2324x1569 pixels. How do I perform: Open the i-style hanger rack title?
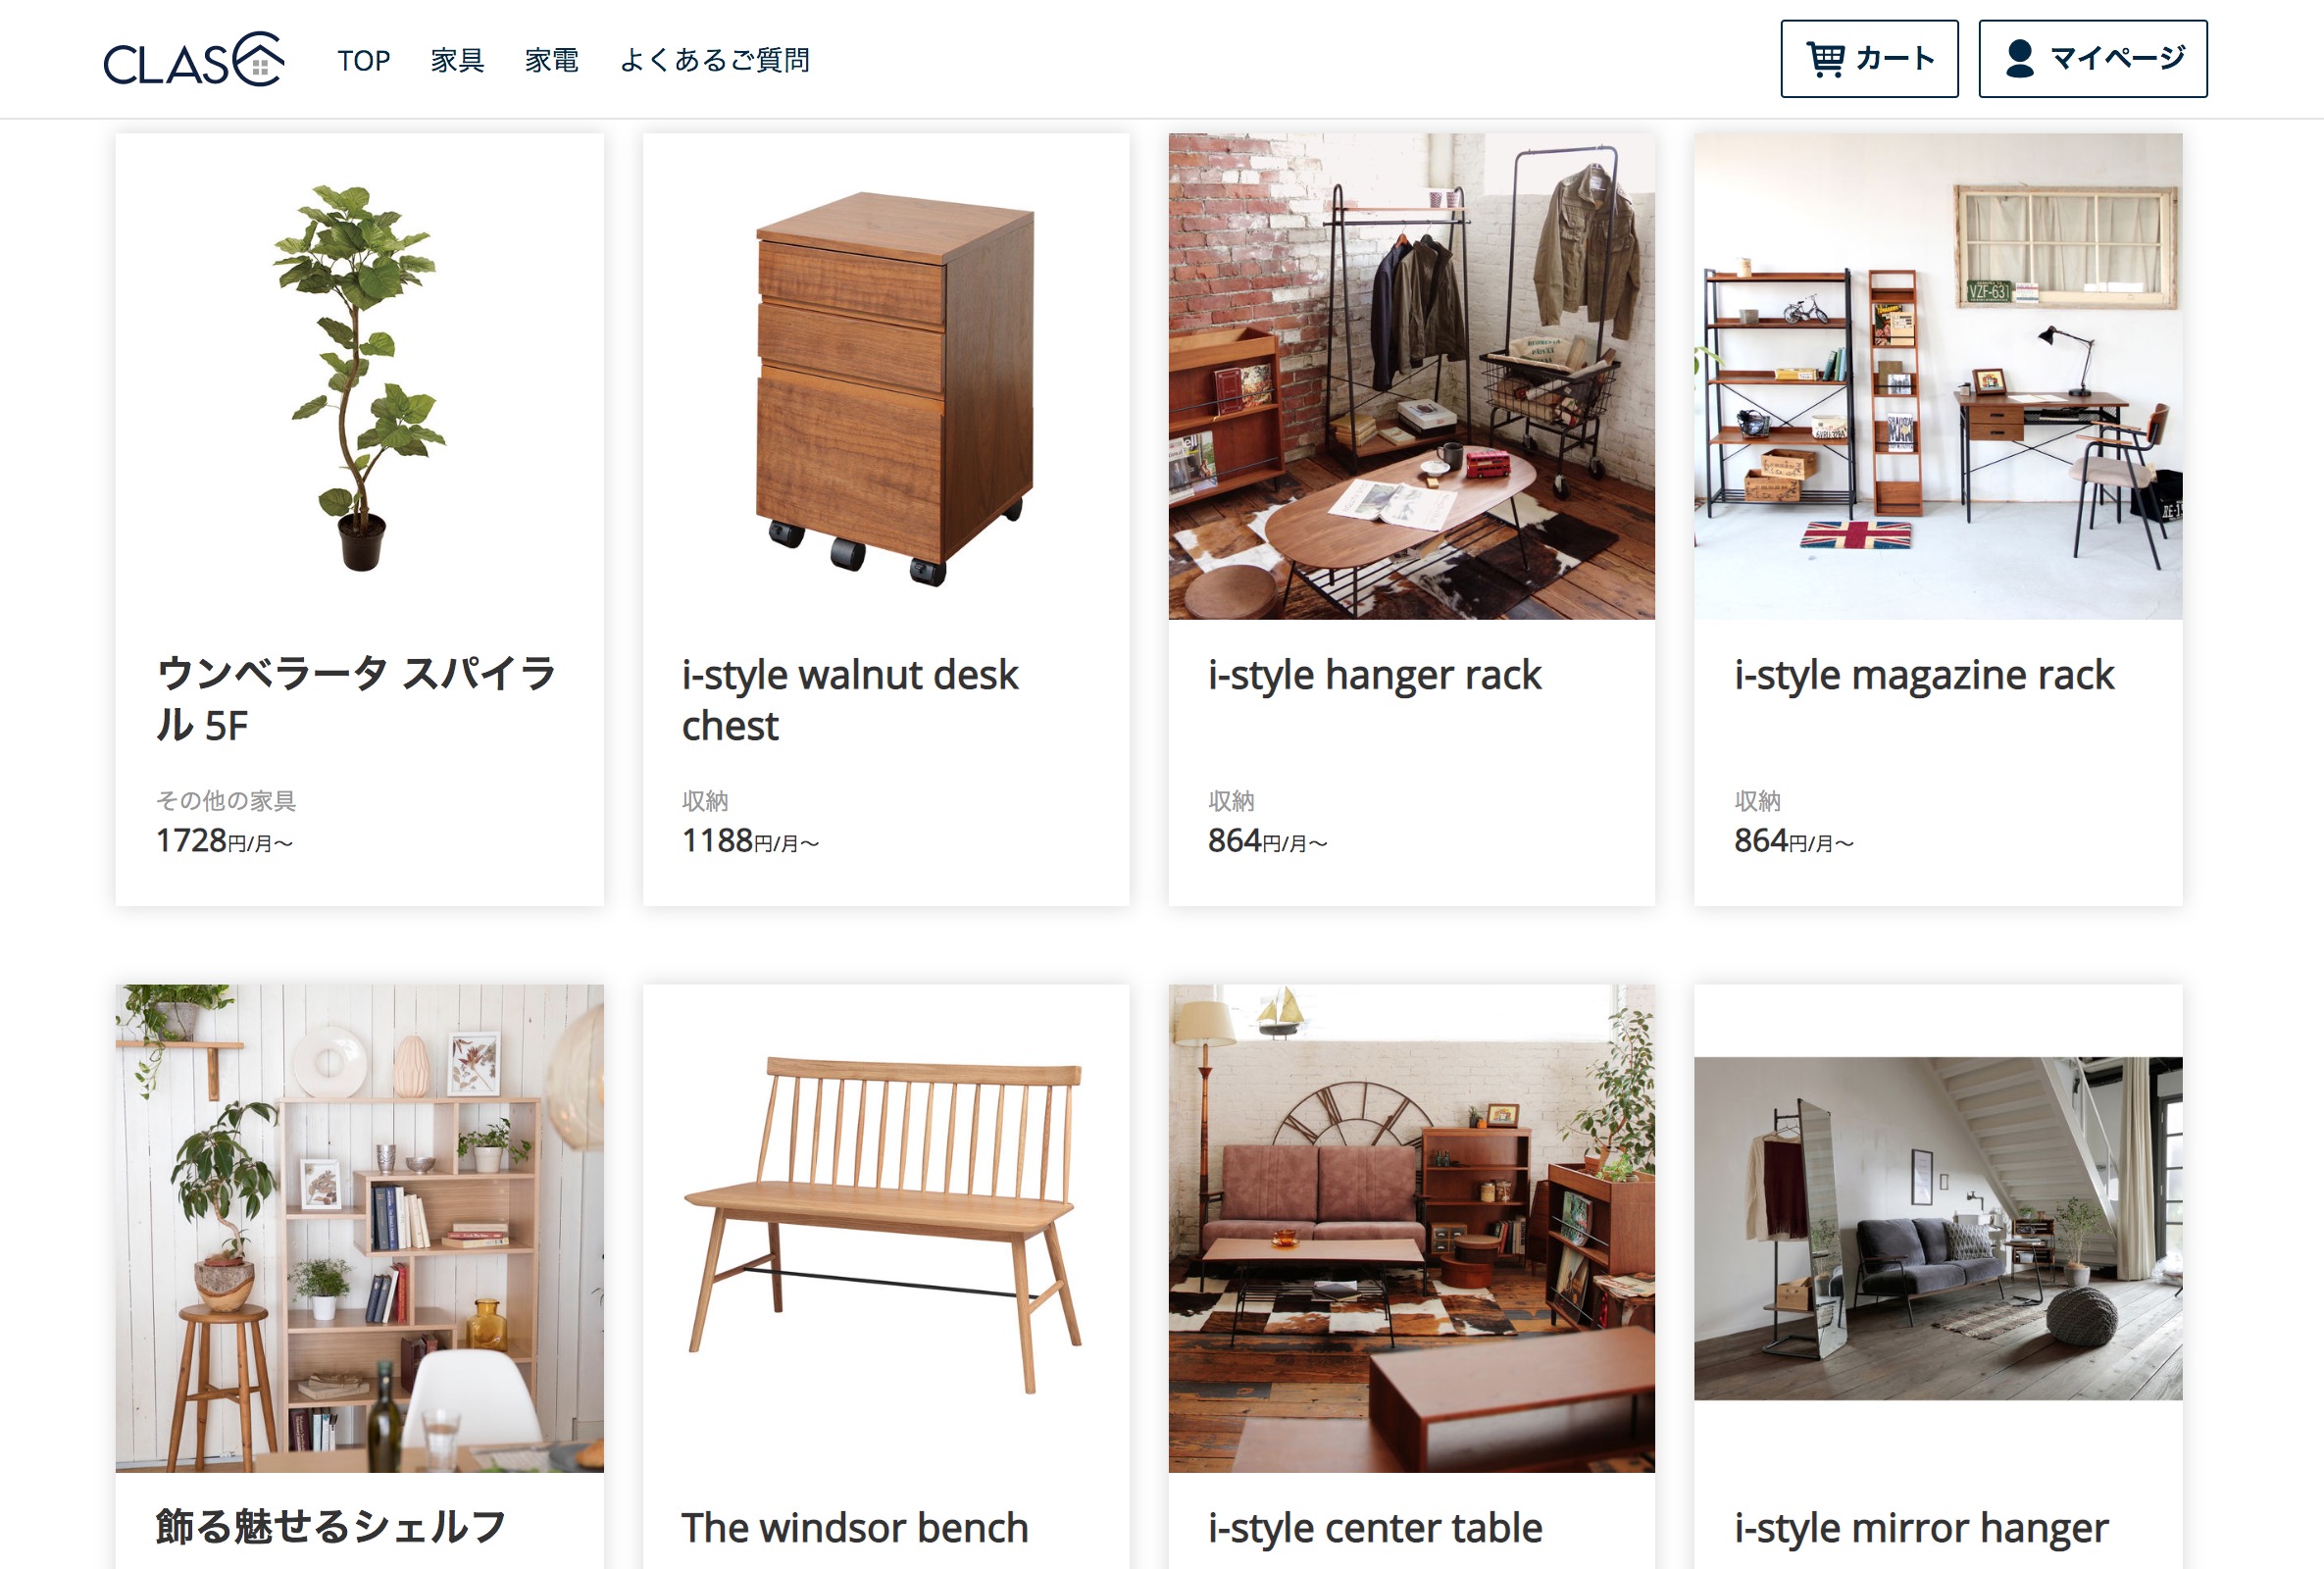point(1375,676)
